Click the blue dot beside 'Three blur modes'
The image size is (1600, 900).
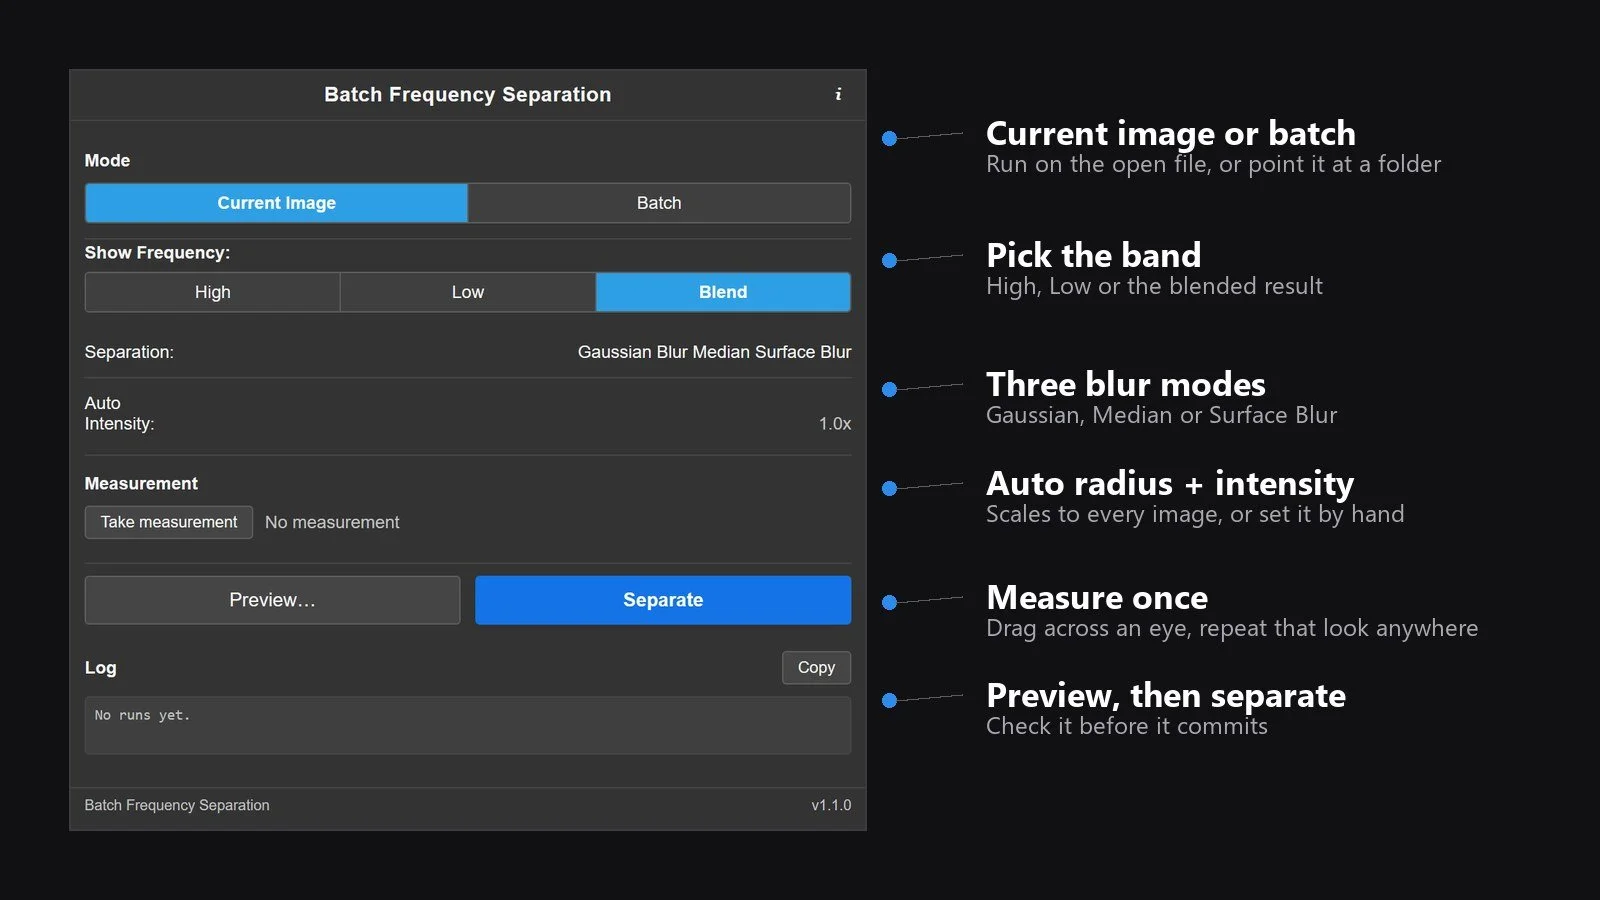click(889, 389)
